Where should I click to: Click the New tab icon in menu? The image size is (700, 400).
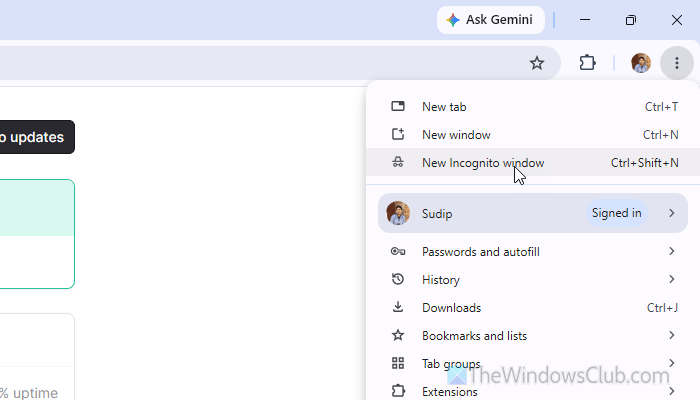coord(398,106)
